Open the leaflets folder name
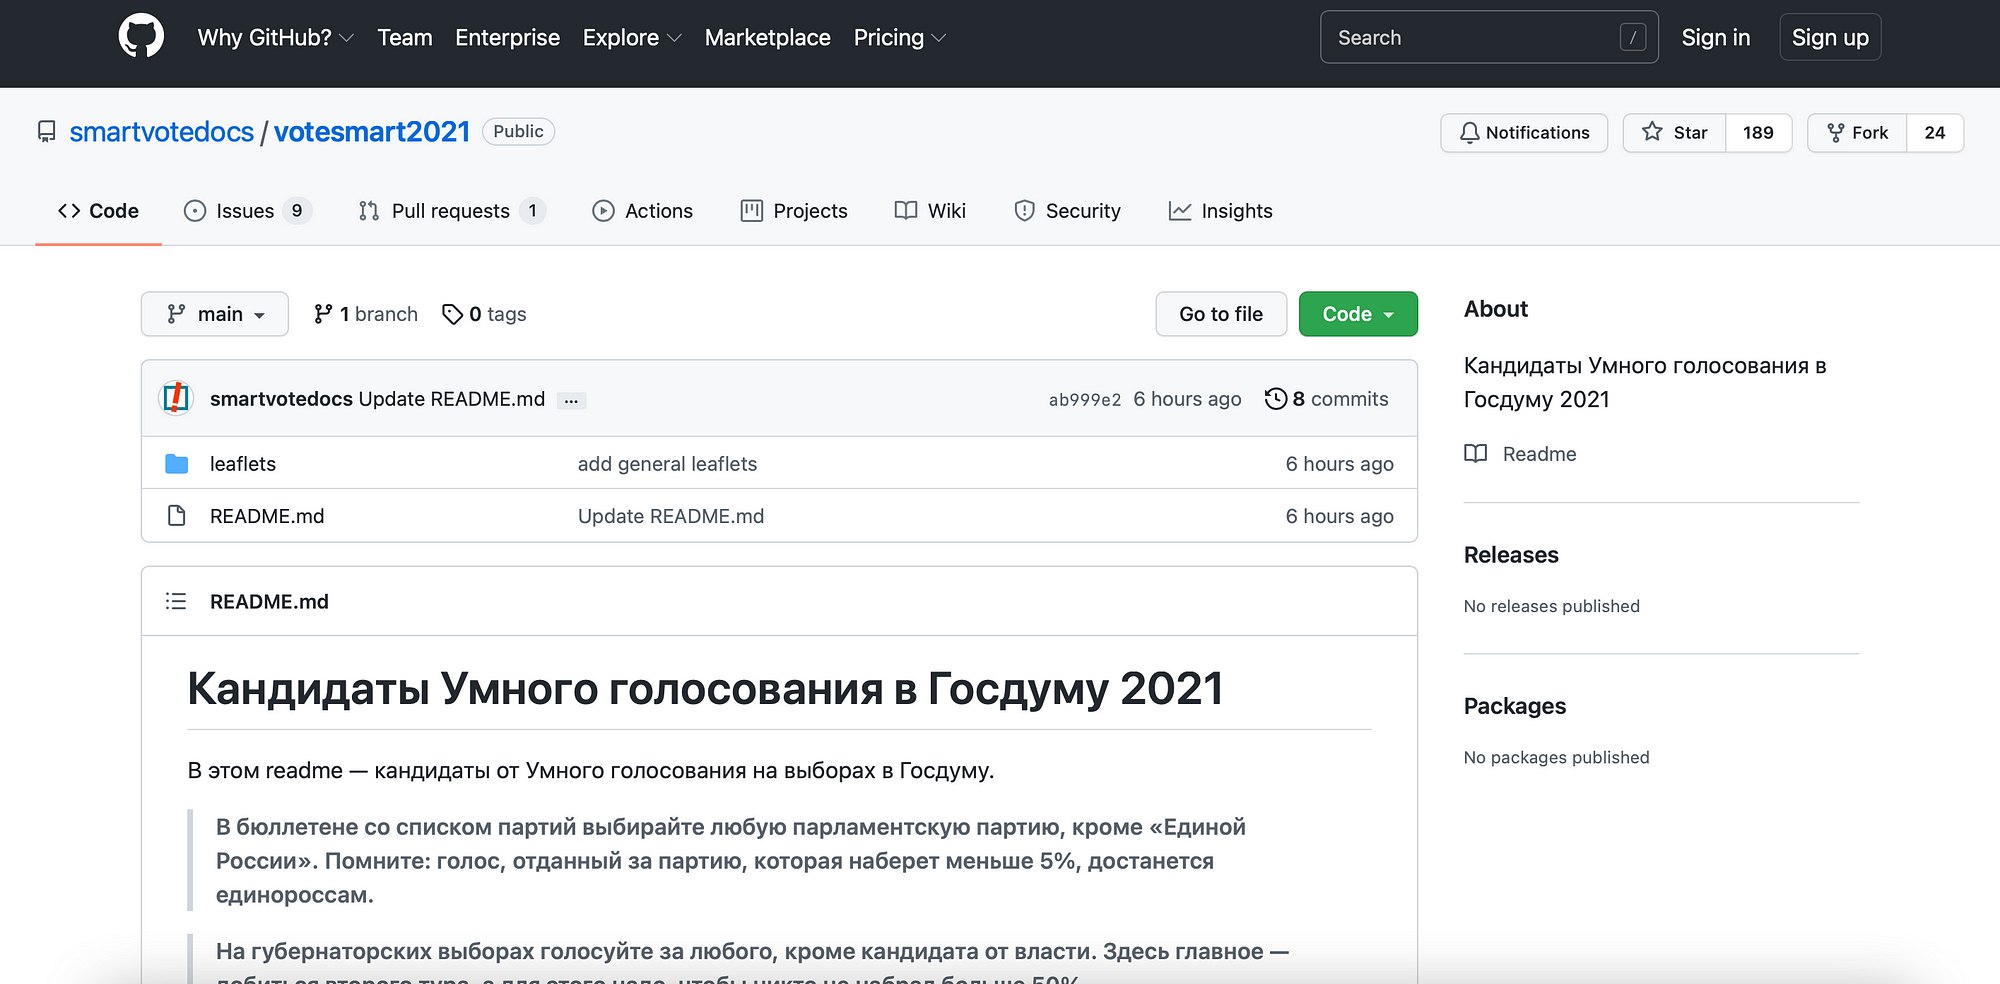 (x=243, y=464)
